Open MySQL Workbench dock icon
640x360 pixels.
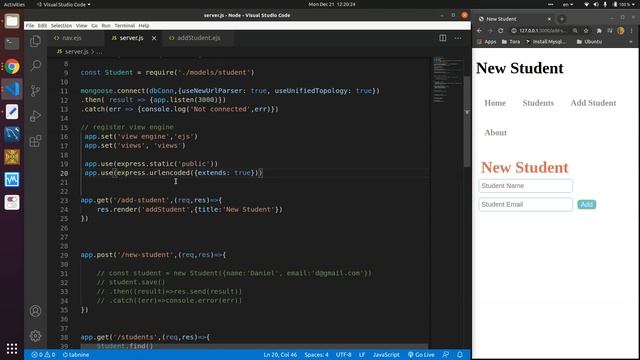point(12,134)
